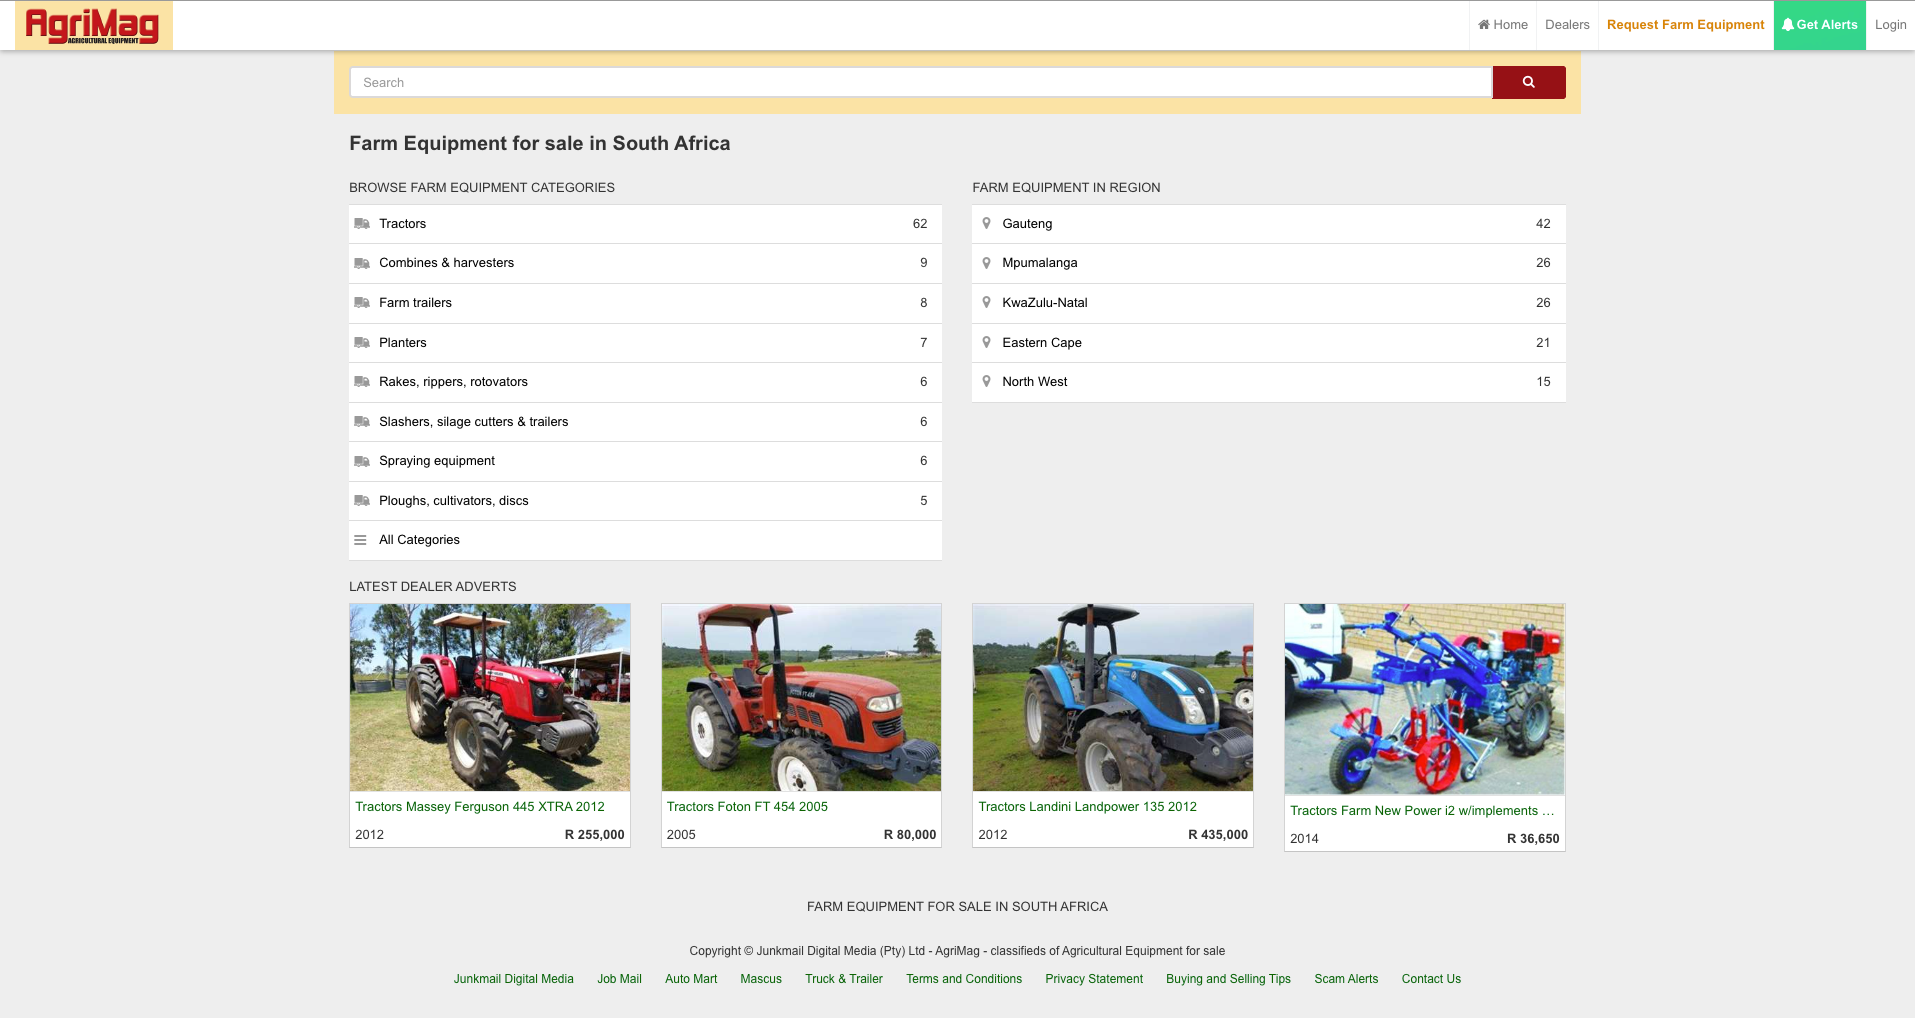
Task: Filter farm equipment by Gauteng
Action: click(x=1268, y=224)
